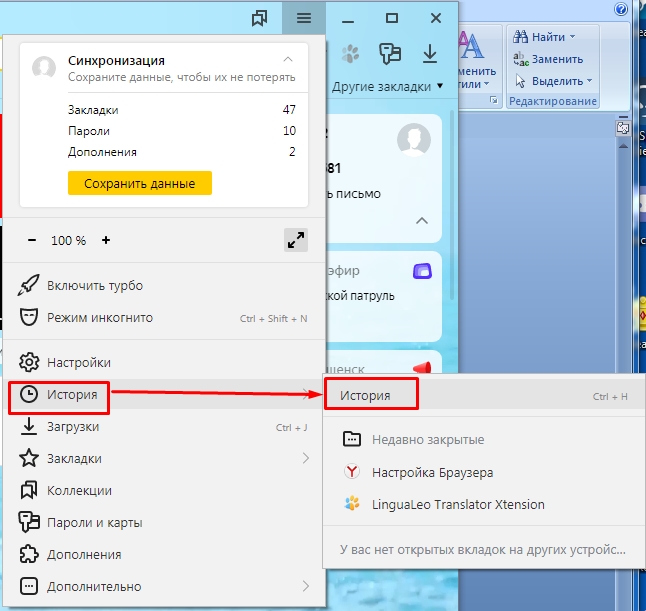This screenshot has width=646, height=611.
Task: Click the puzzle piece extensions icon
Action: 29,554
